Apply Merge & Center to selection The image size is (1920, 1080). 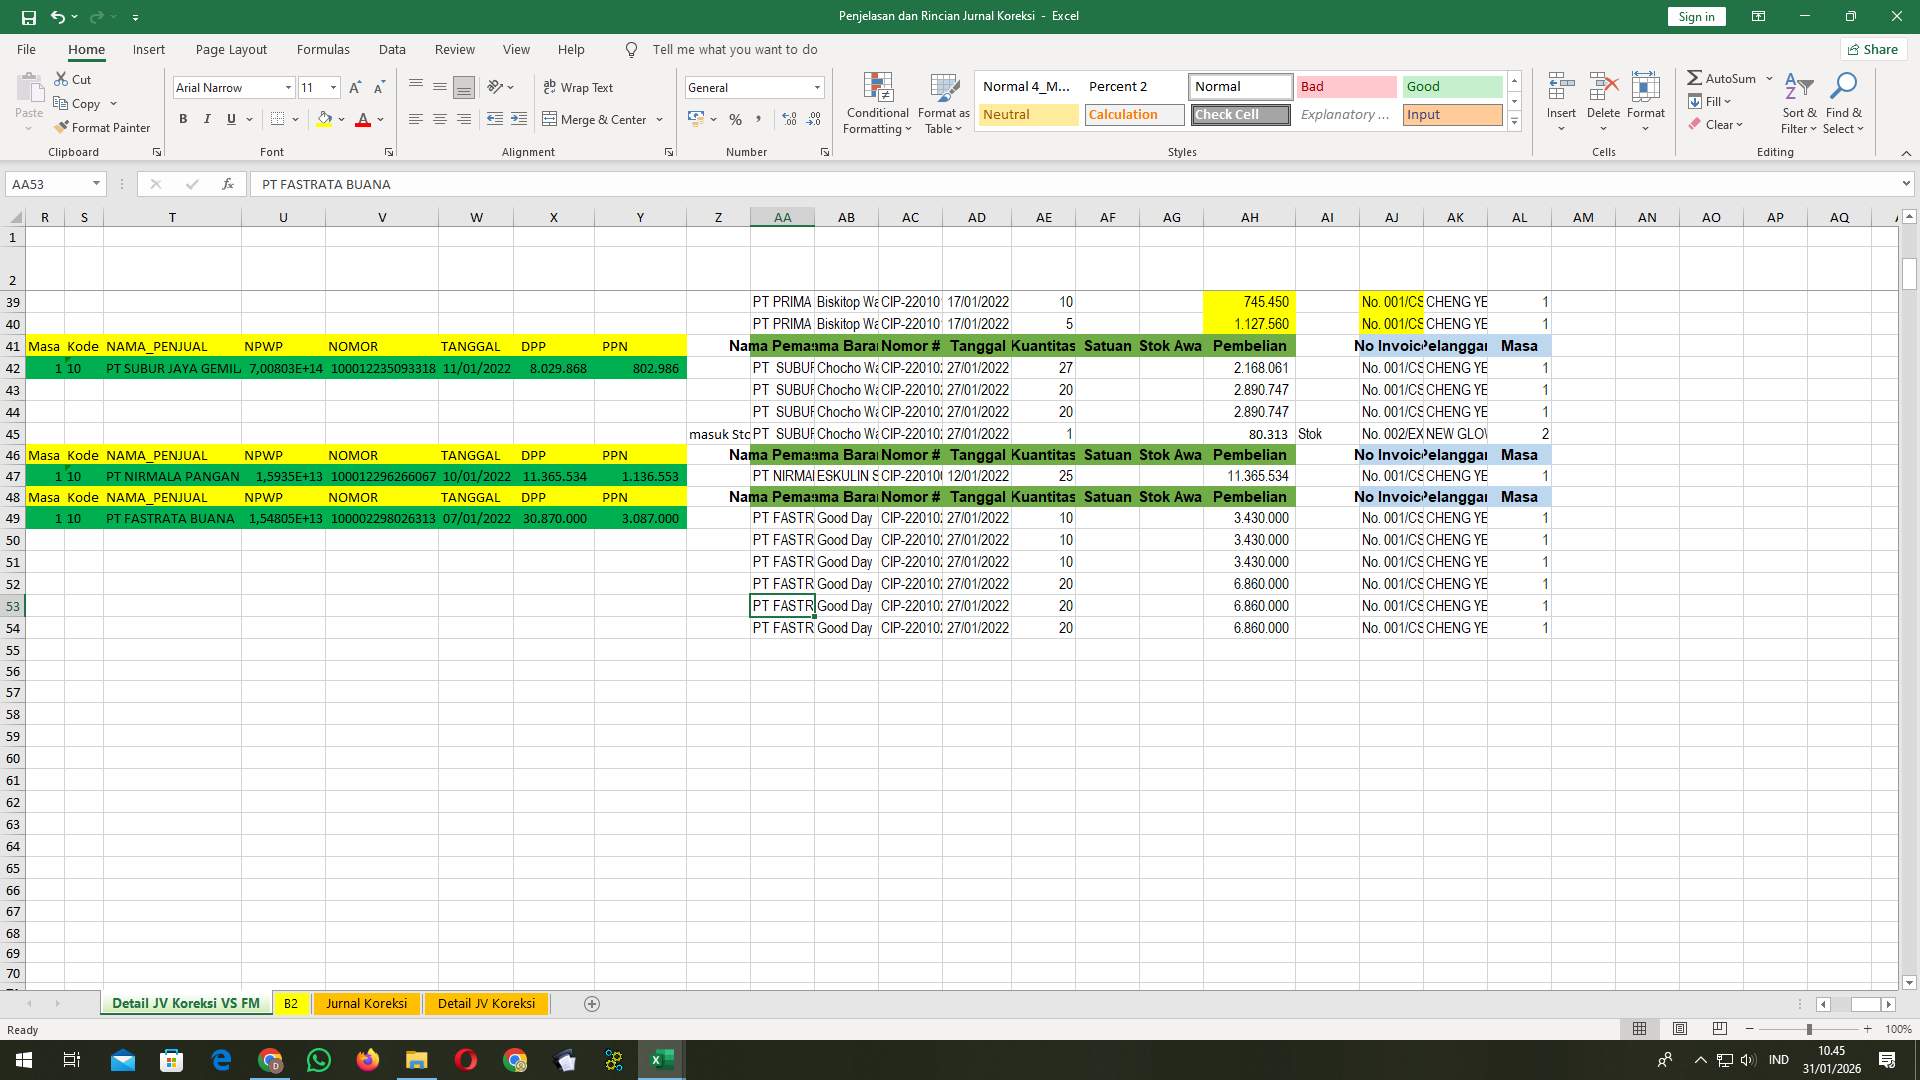point(597,119)
